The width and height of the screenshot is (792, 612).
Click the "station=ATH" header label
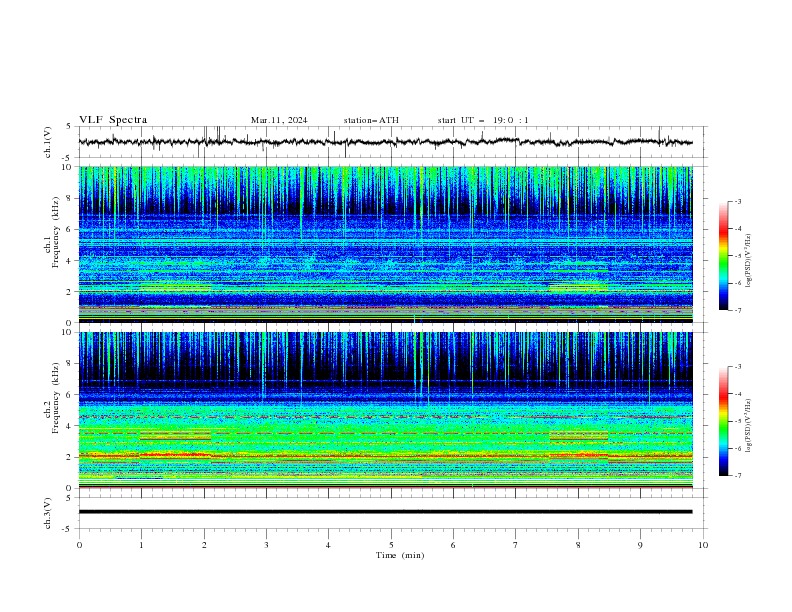click(x=371, y=120)
